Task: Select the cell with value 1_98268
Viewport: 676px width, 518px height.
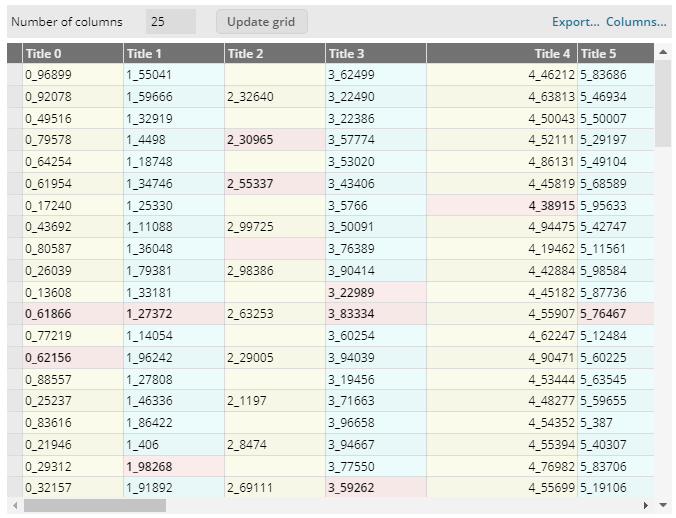Action: coord(173,466)
